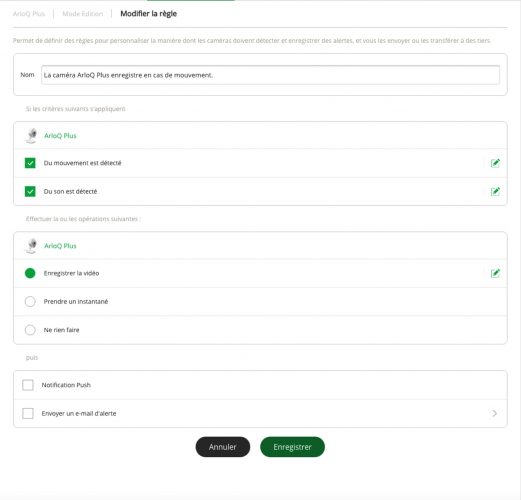Edit motion detection settings pencil icon
Viewport: 521px width, 500px height.
pos(495,163)
